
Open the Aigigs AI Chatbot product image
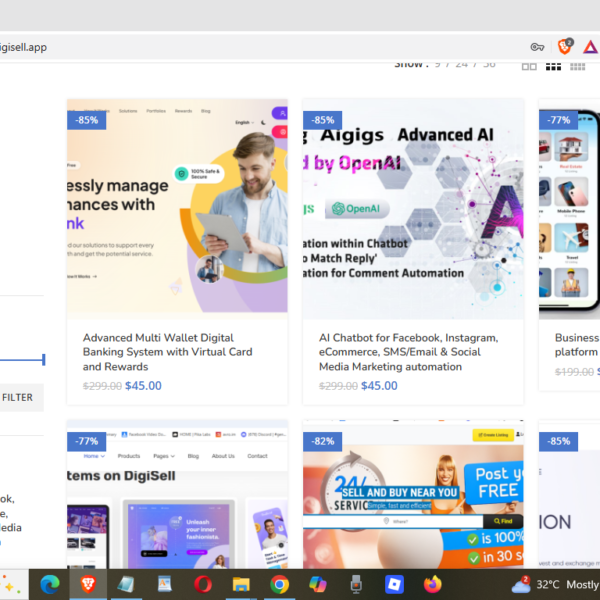pyautogui.click(x=413, y=209)
